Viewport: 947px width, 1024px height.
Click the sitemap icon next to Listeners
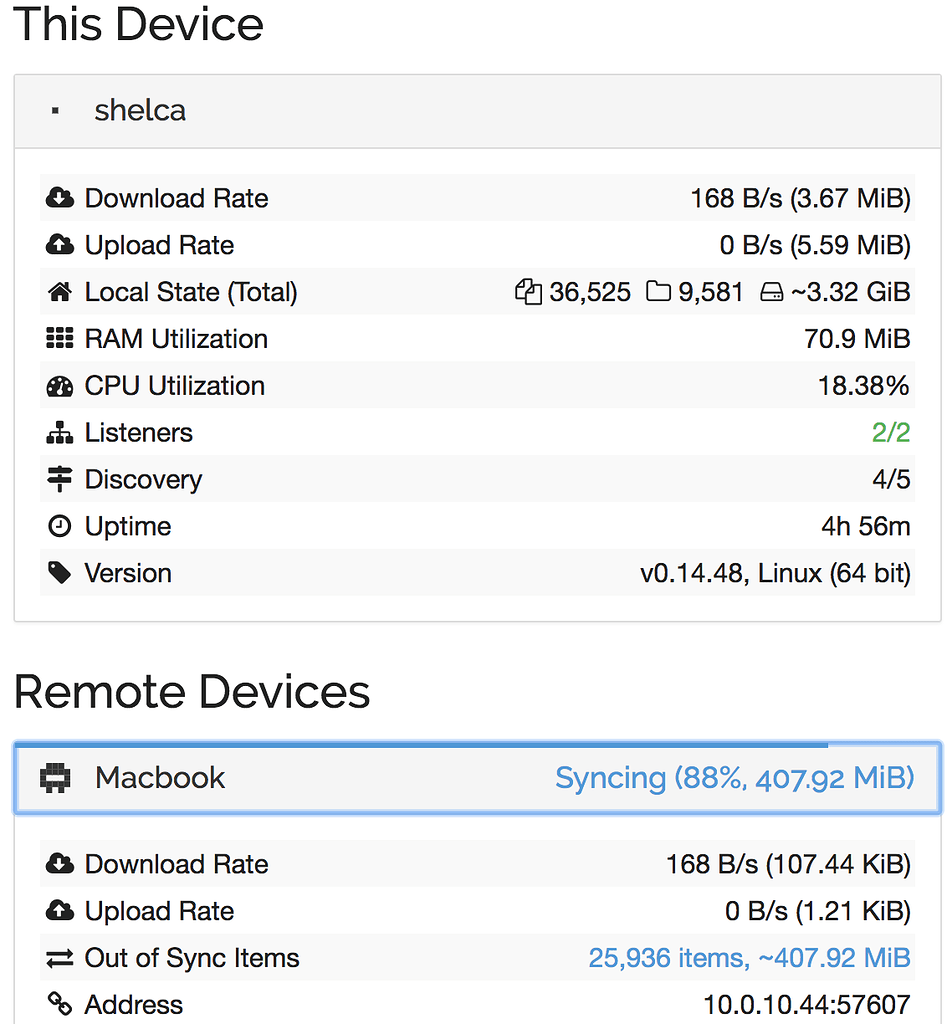tap(60, 432)
